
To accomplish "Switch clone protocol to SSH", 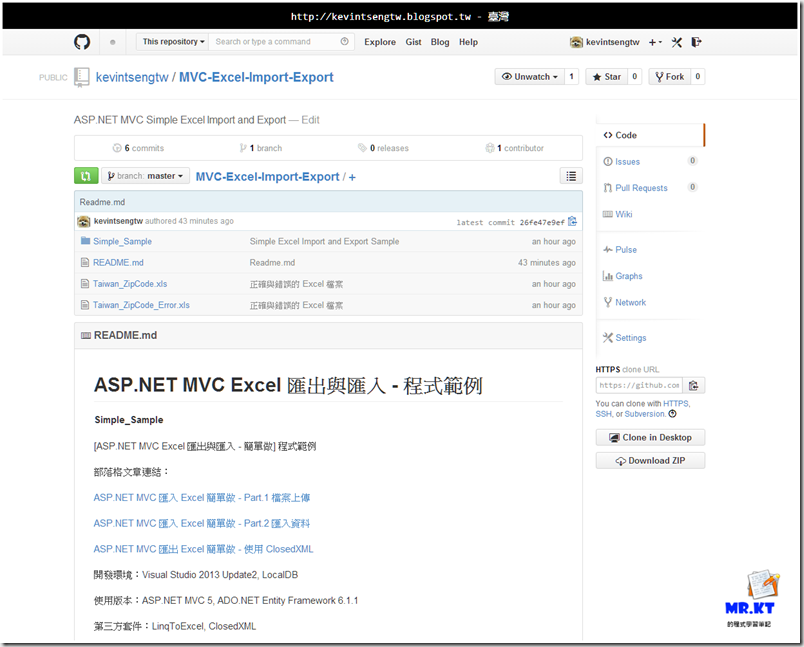I will click(x=604, y=414).
